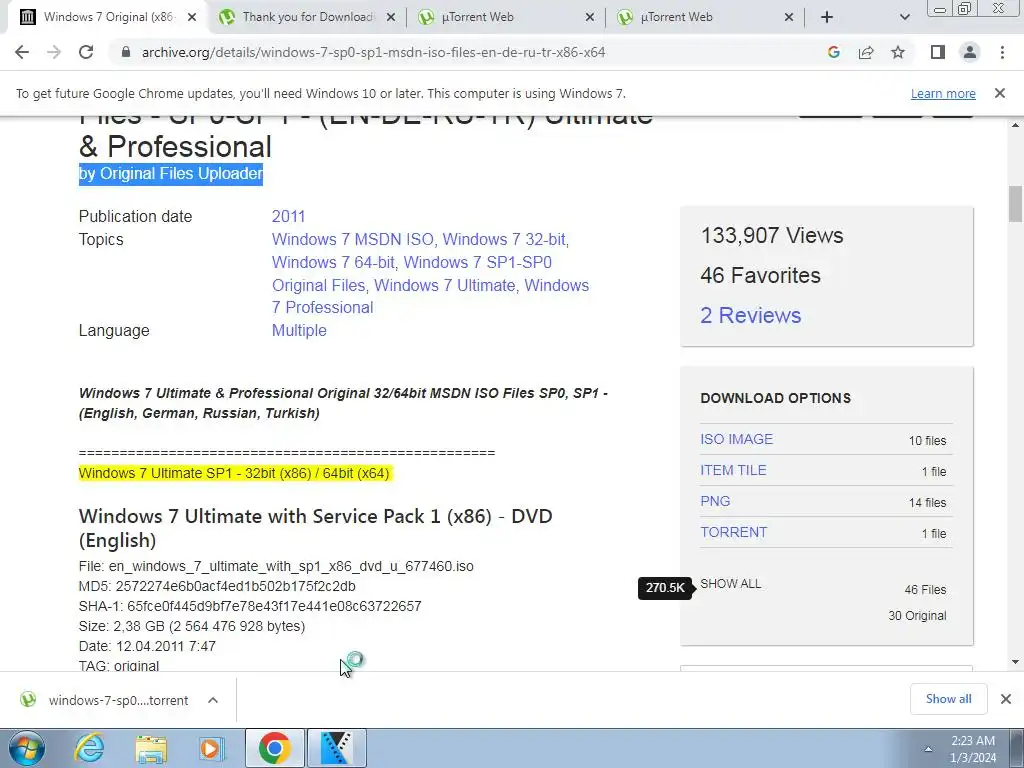Close the Windows 7 Original tab
The height and width of the screenshot is (768, 1024).
coord(191,18)
